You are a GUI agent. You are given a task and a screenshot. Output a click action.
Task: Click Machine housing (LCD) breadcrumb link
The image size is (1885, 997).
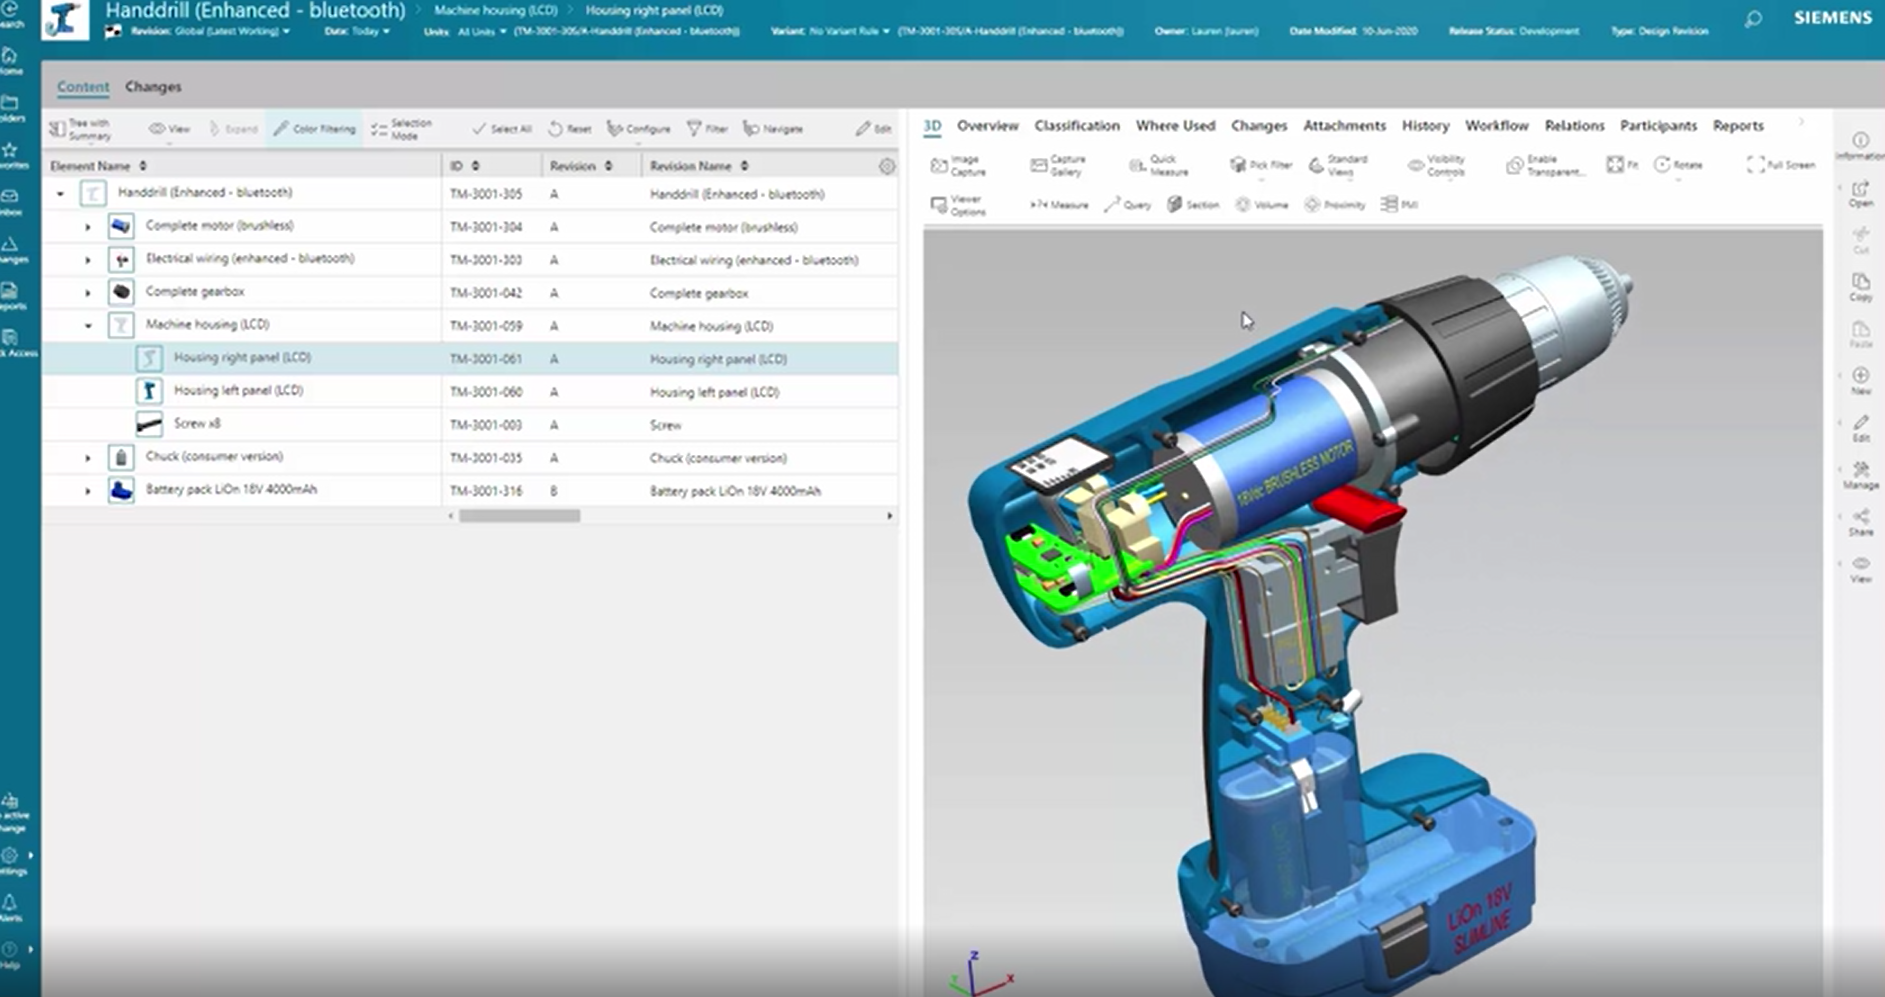click(x=495, y=10)
